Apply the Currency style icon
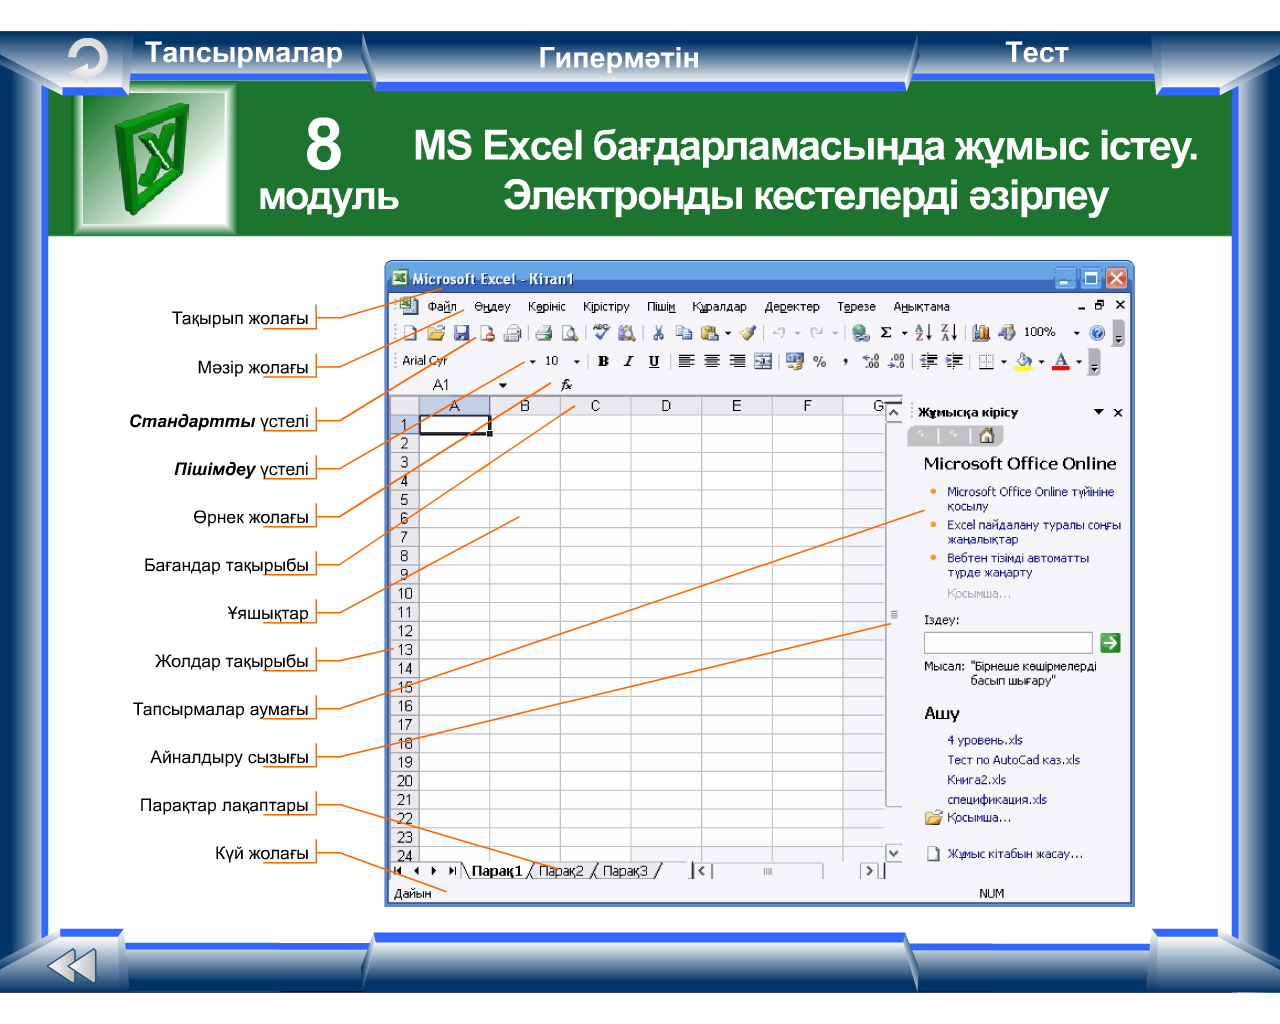 (x=795, y=361)
